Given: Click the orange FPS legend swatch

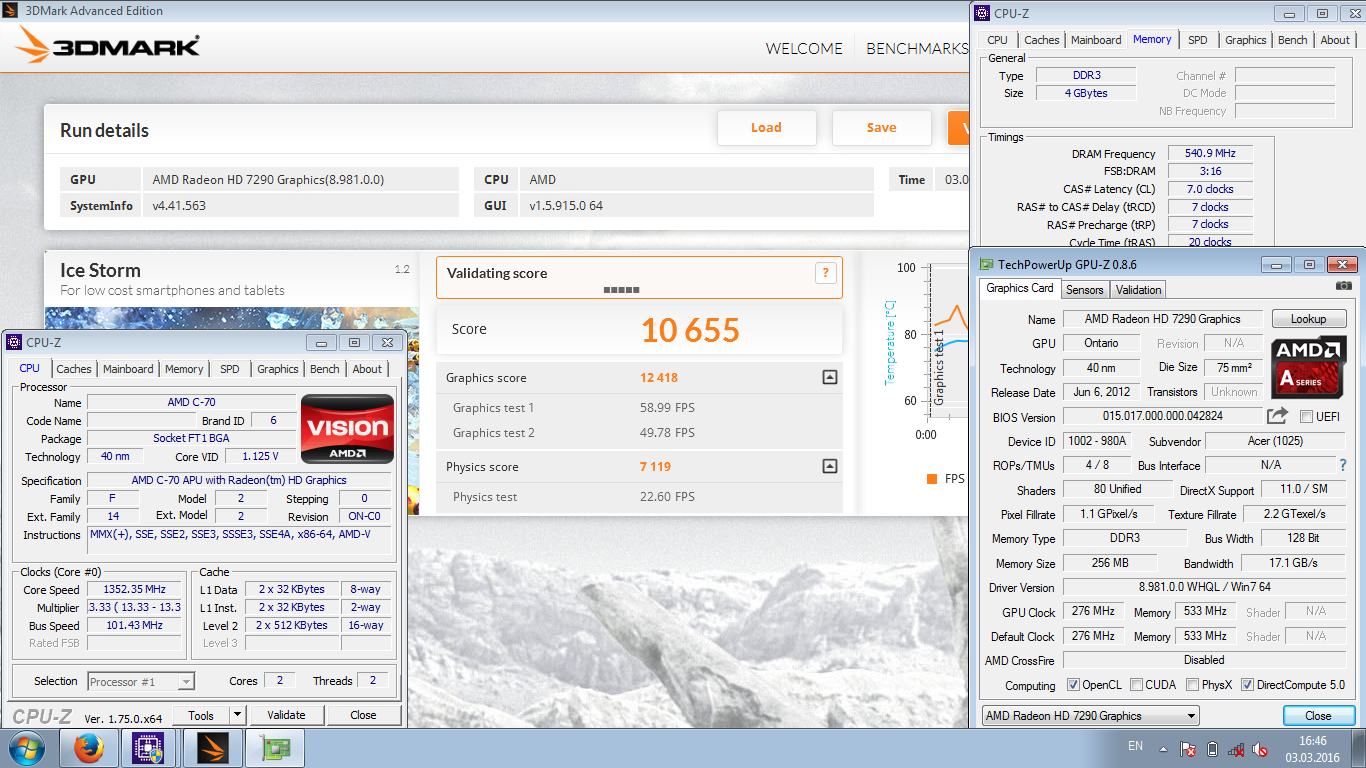Looking at the screenshot, I should point(932,479).
